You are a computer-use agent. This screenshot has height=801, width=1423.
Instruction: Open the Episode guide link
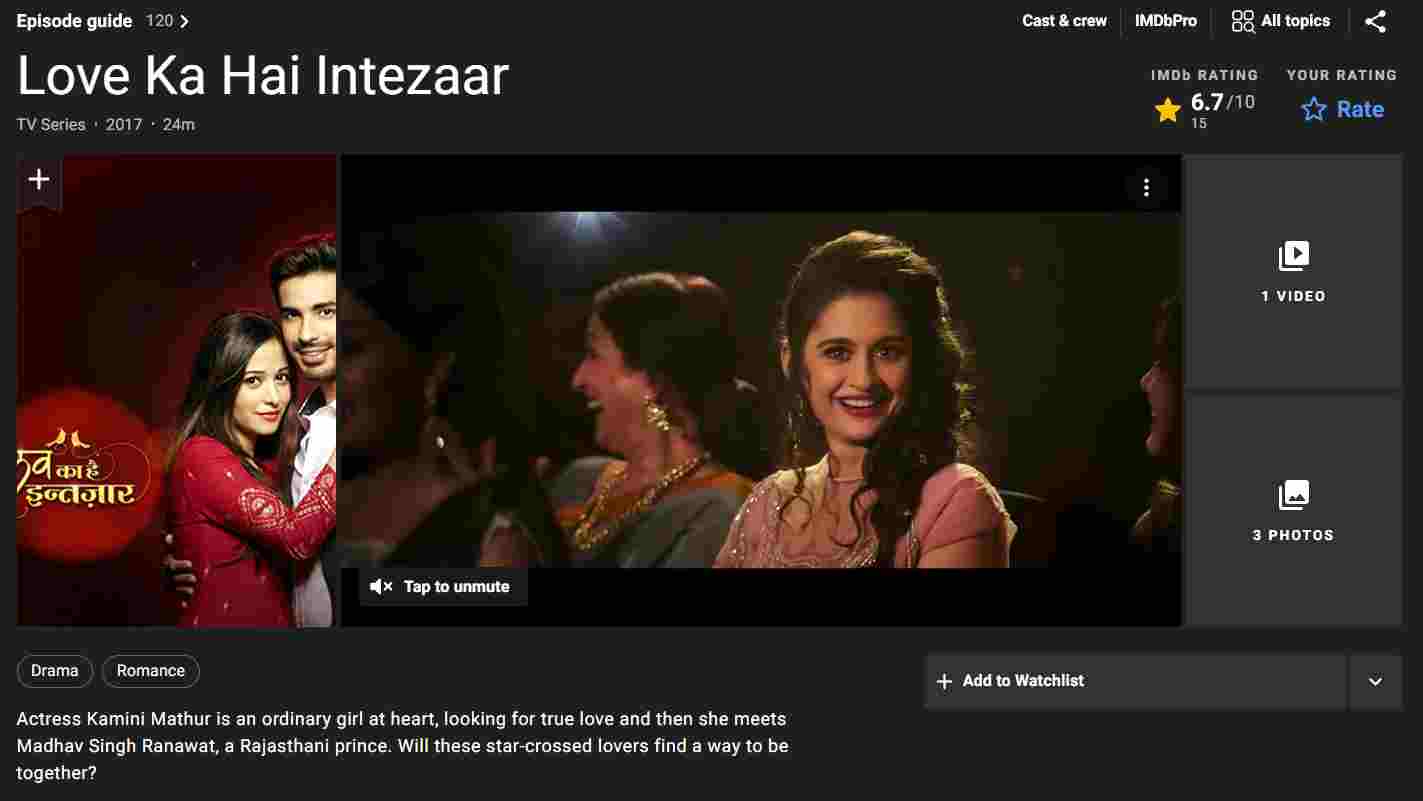tap(74, 21)
